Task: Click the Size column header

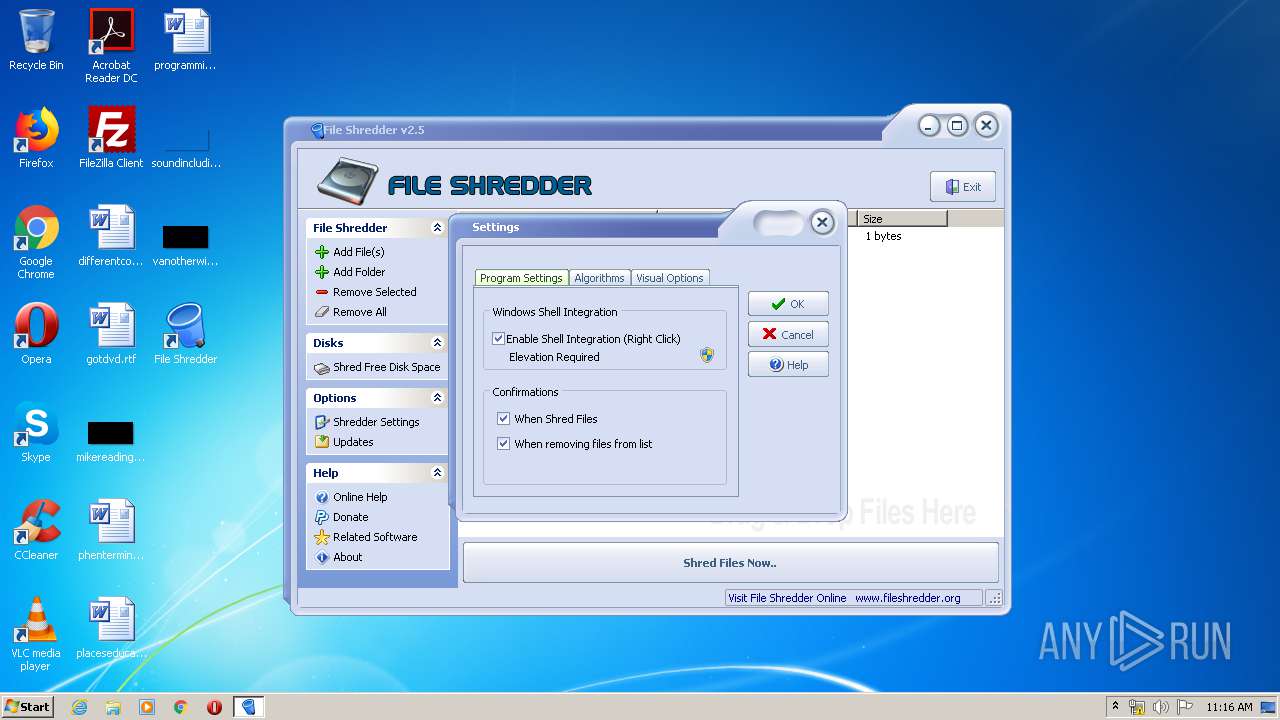Action: click(902, 218)
